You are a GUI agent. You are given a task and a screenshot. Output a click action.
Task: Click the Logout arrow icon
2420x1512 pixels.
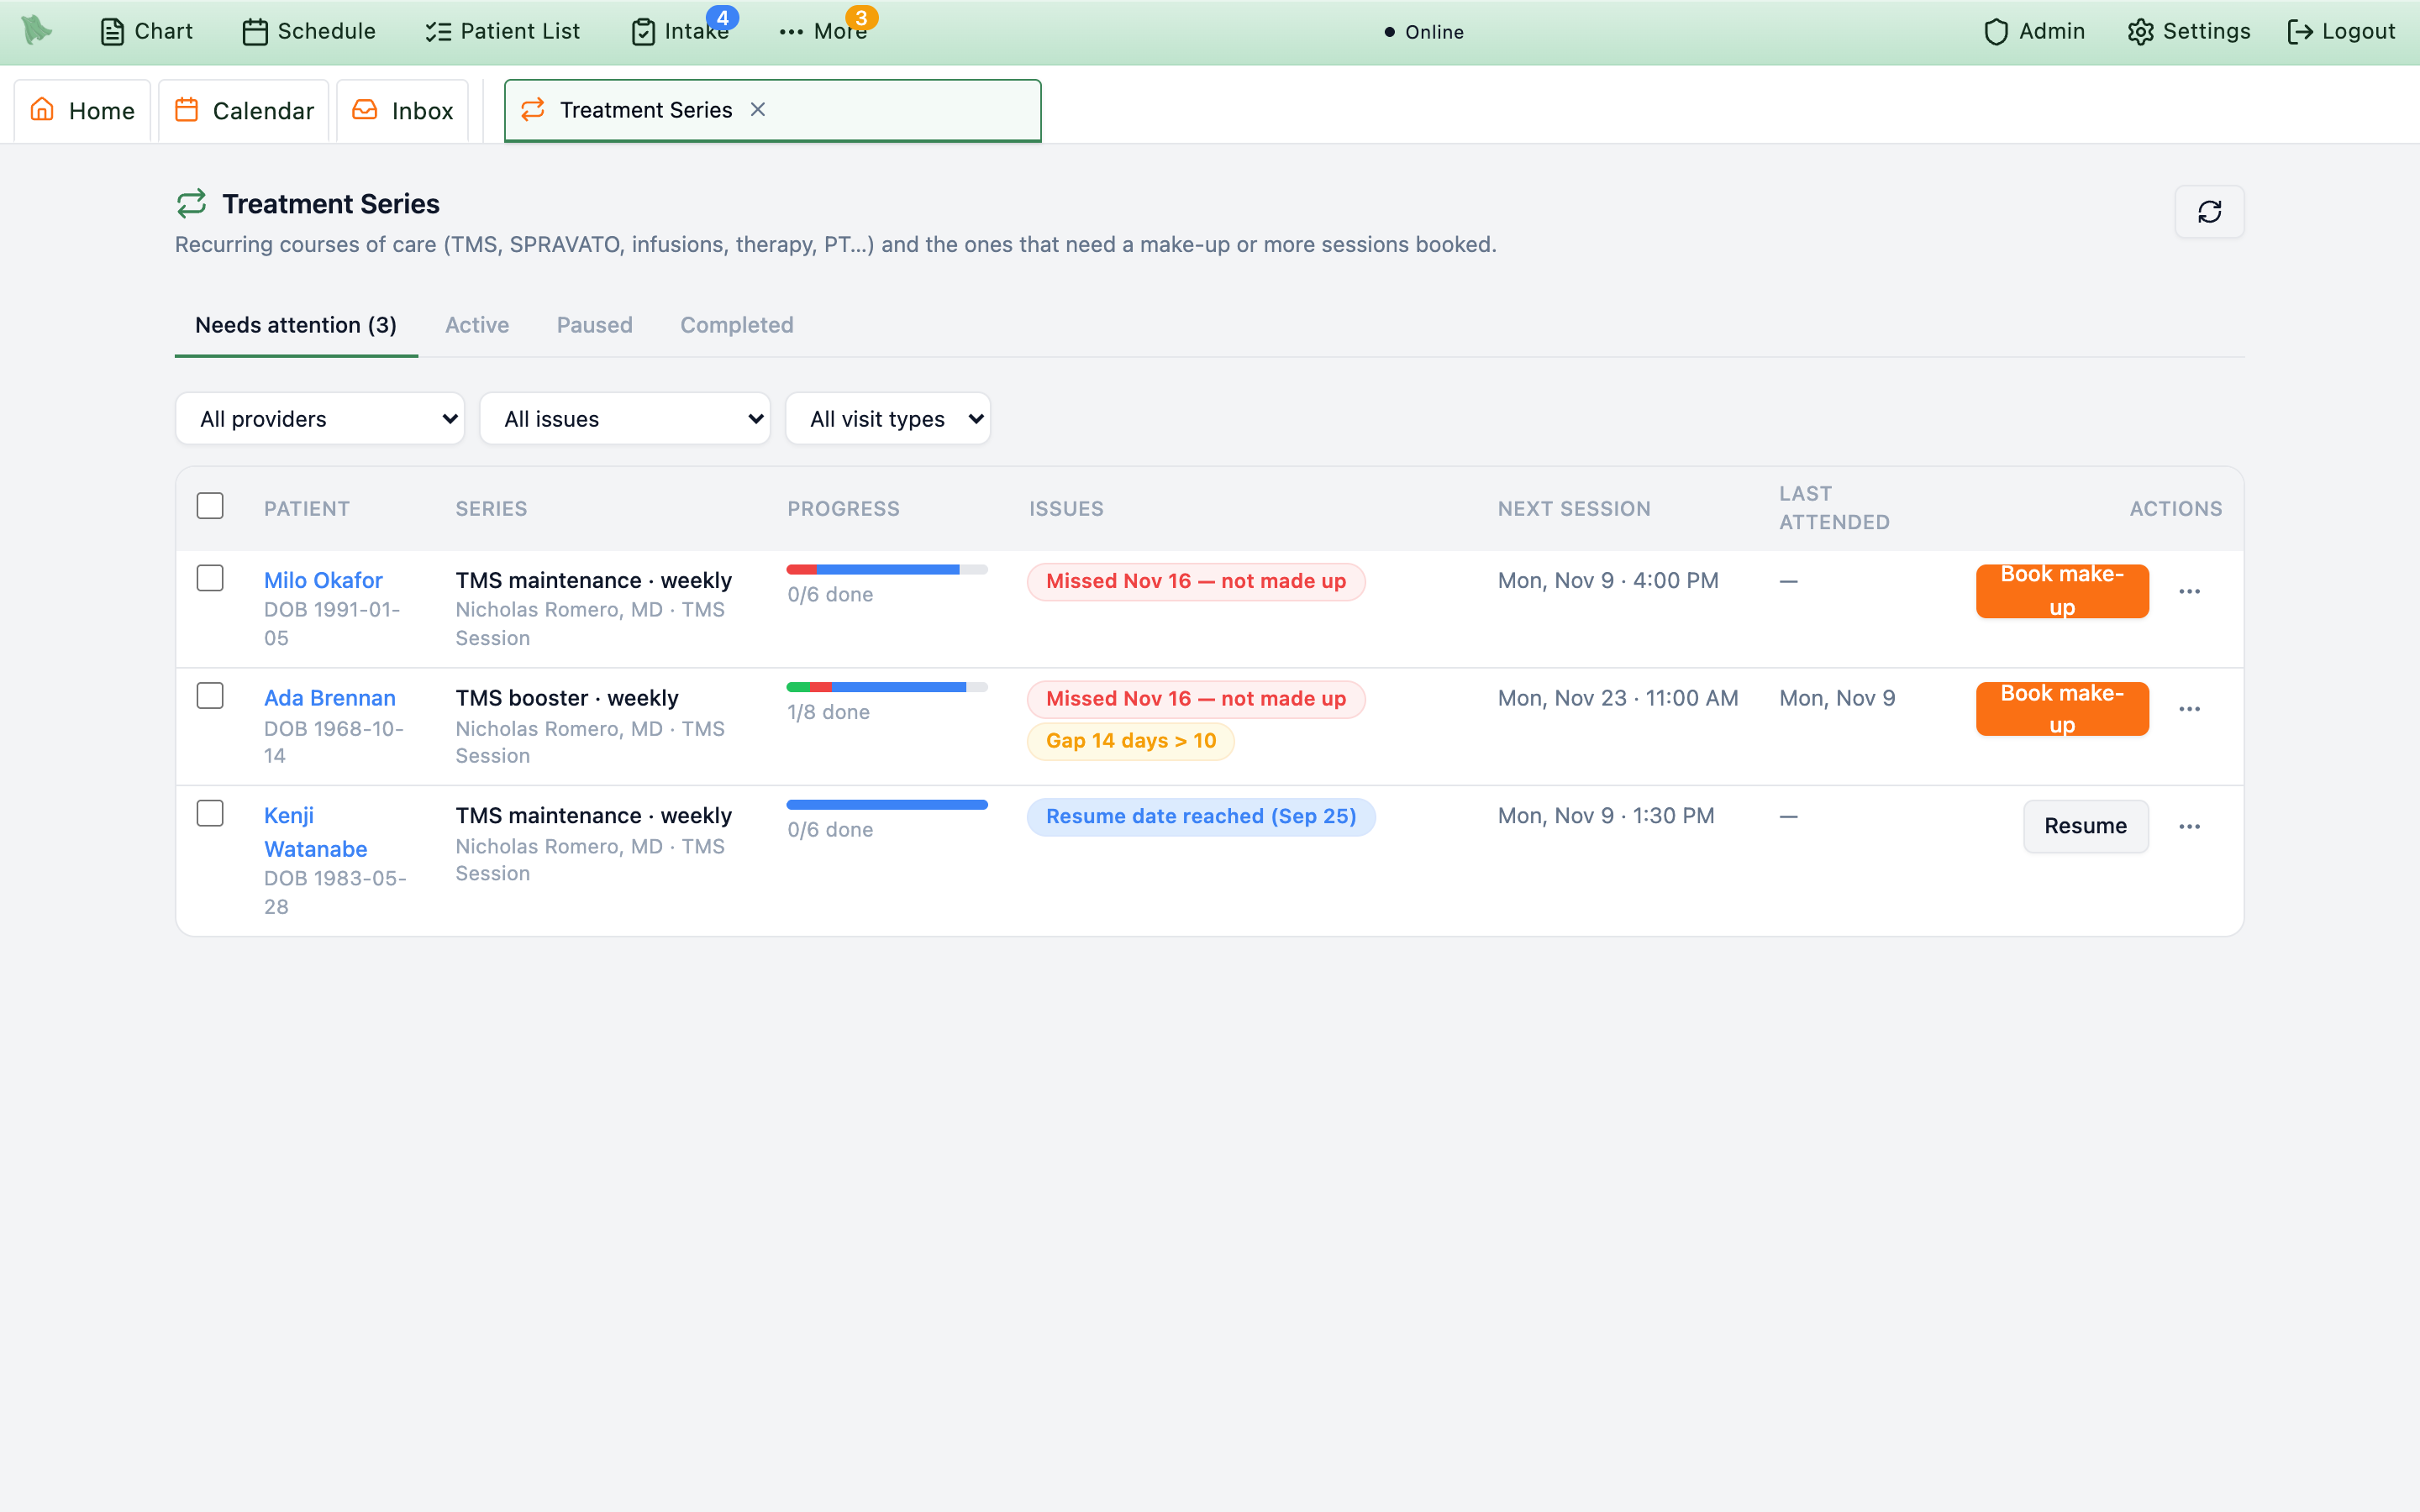click(2300, 32)
